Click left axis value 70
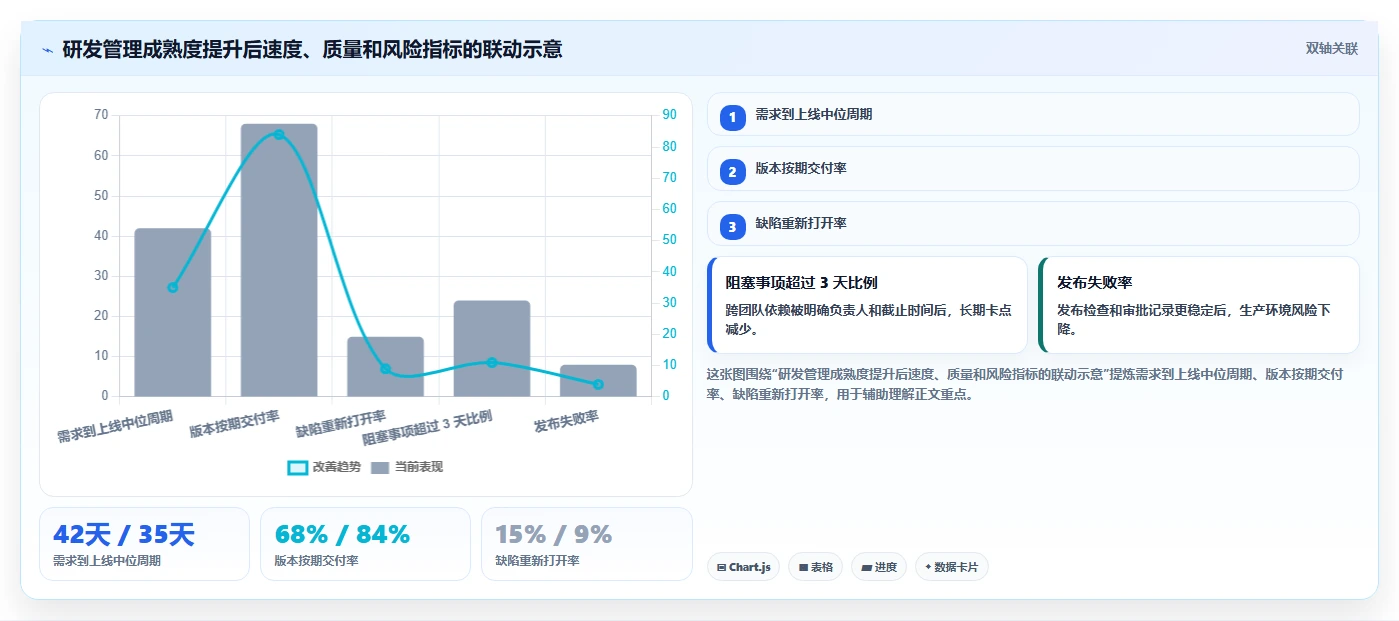Viewport: 1399px width, 621px height. 101,115
